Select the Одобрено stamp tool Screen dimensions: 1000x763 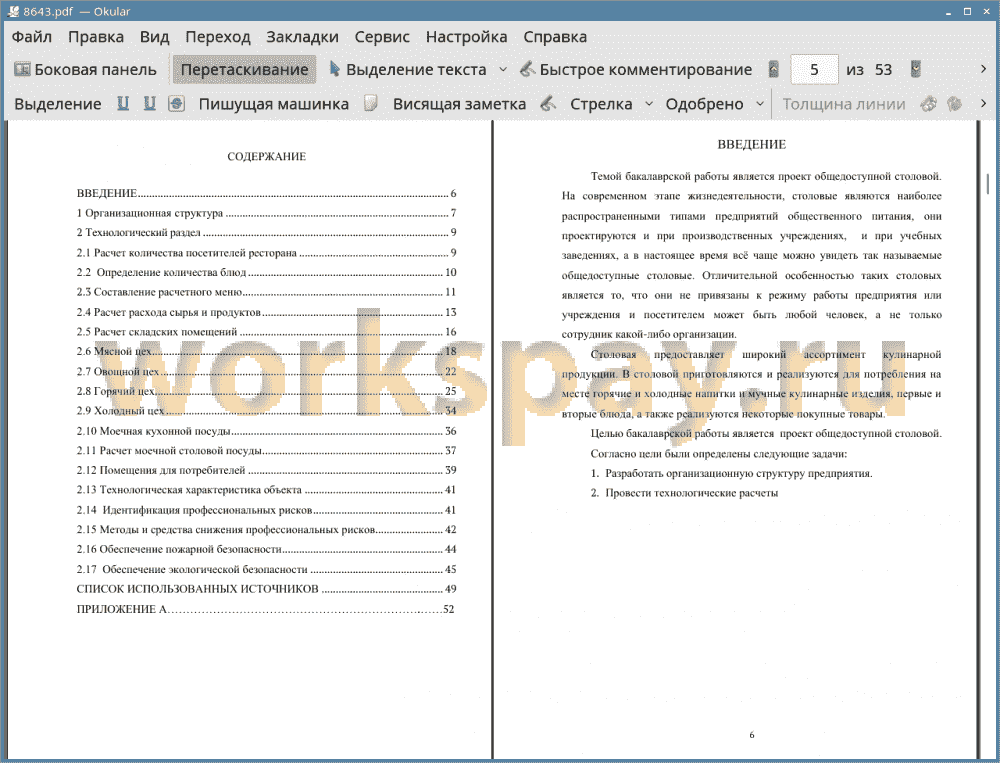(704, 104)
